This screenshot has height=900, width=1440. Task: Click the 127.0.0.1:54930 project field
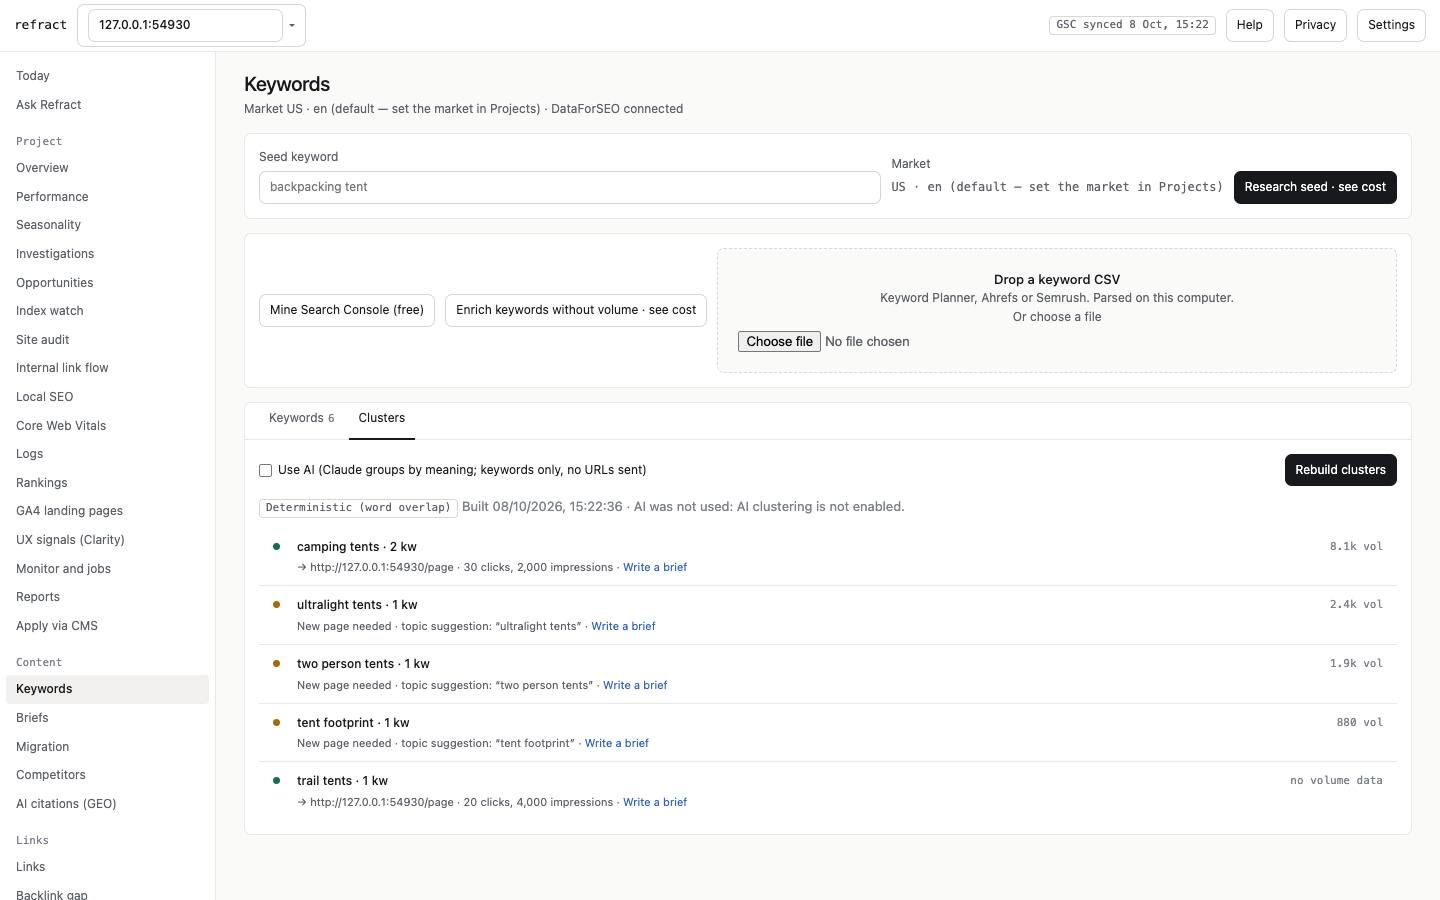[x=185, y=25]
